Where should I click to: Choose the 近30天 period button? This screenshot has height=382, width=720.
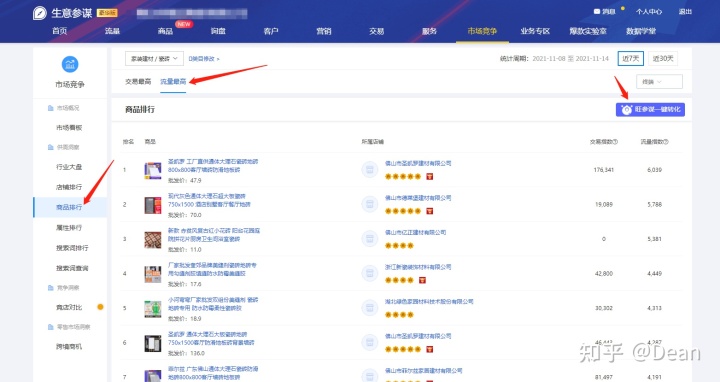663,59
